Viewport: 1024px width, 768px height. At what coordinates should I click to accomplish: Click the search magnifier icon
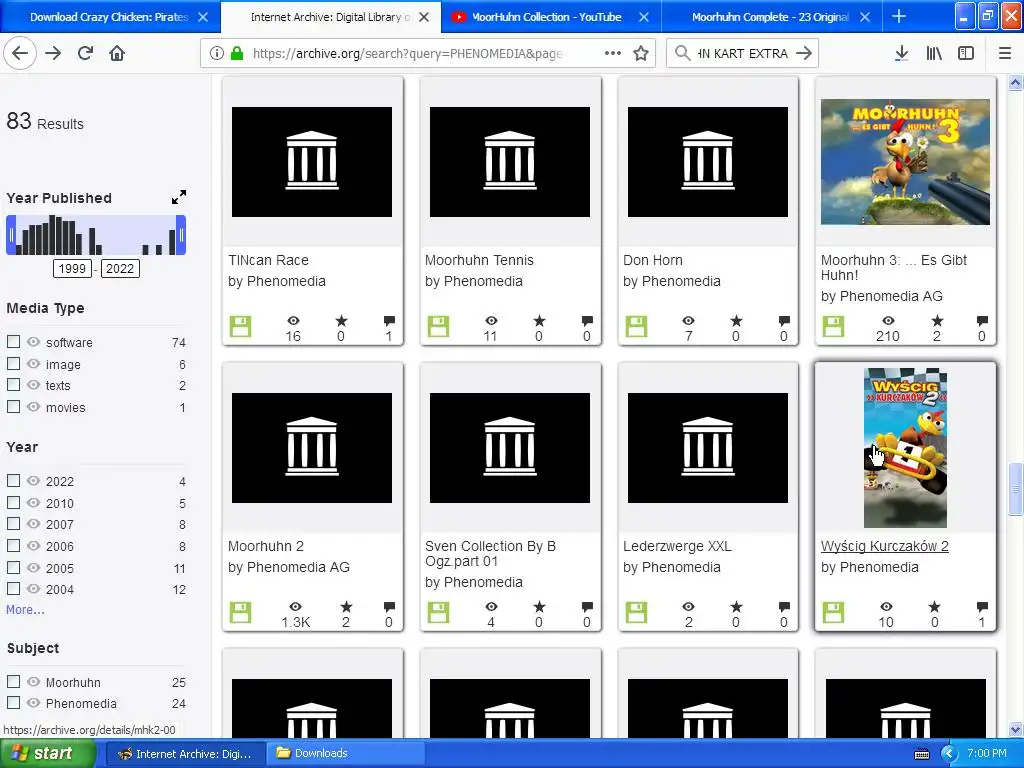click(682, 54)
